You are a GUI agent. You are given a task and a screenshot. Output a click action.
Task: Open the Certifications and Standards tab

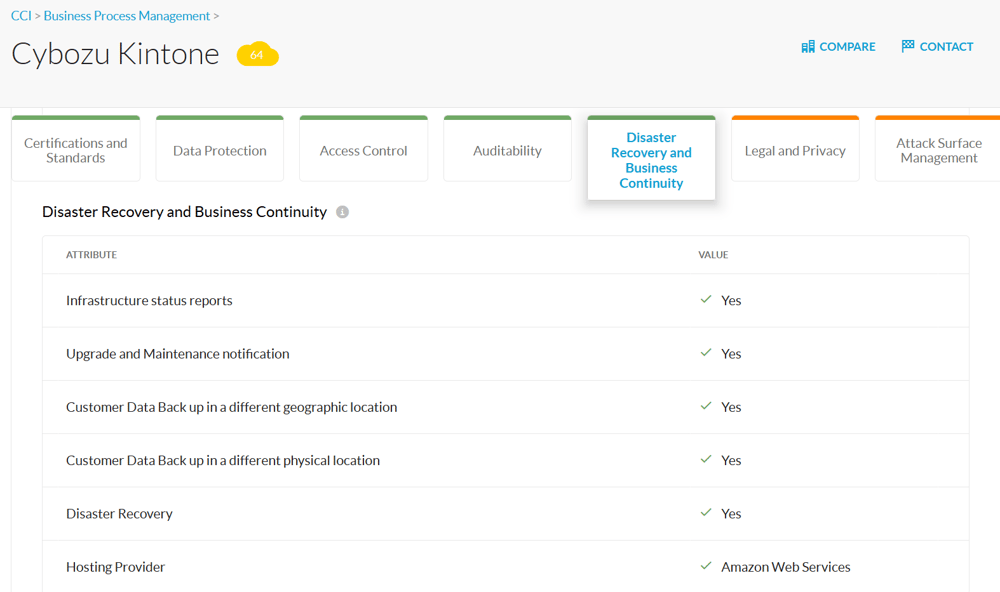click(76, 149)
